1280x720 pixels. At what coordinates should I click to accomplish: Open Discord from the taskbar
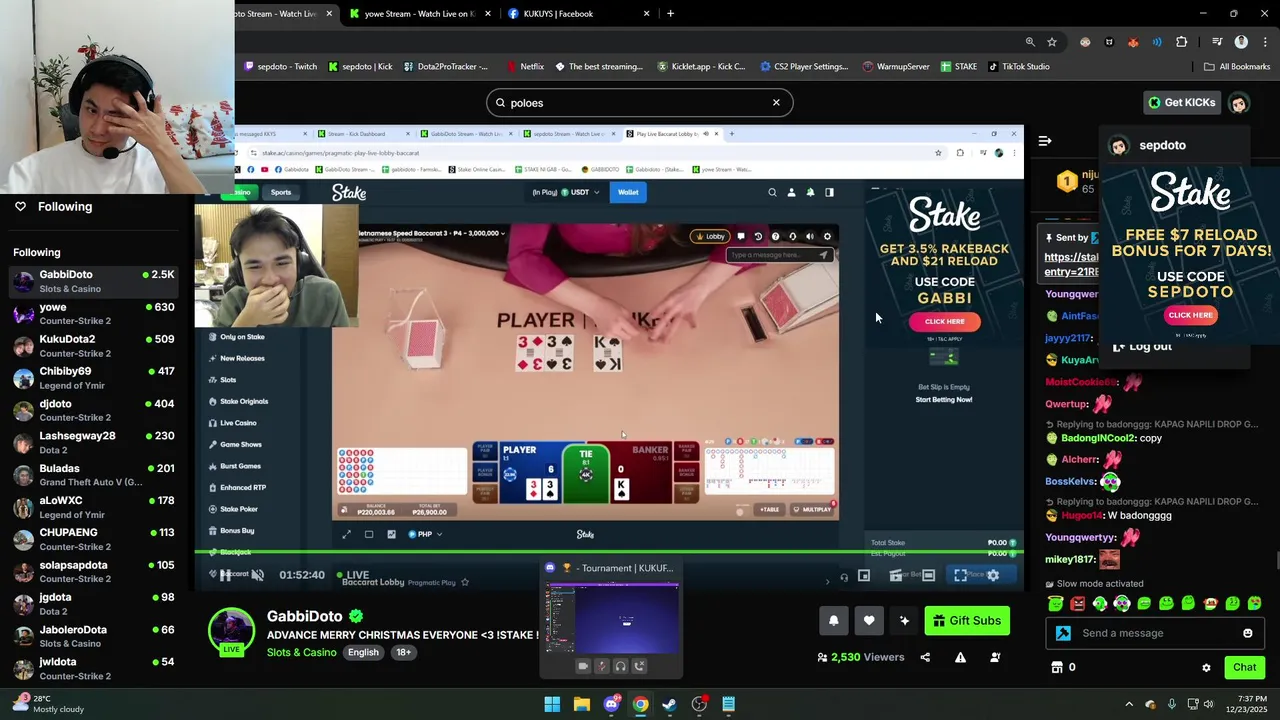pos(611,704)
